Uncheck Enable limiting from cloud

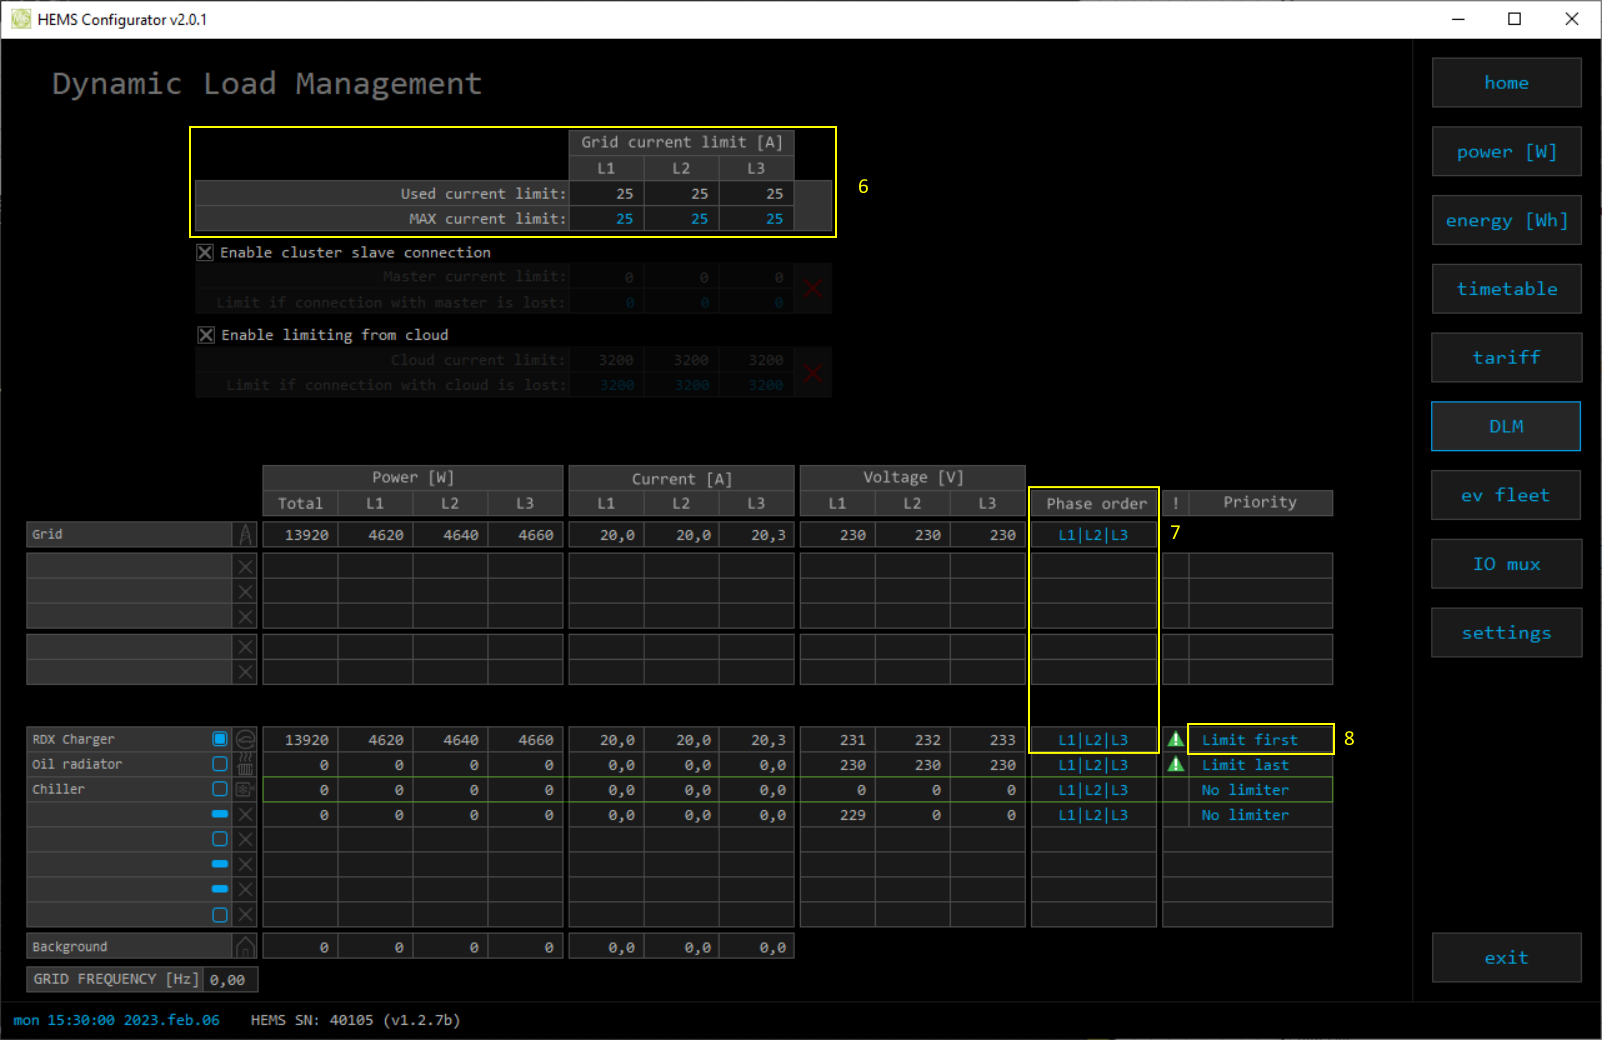[206, 335]
